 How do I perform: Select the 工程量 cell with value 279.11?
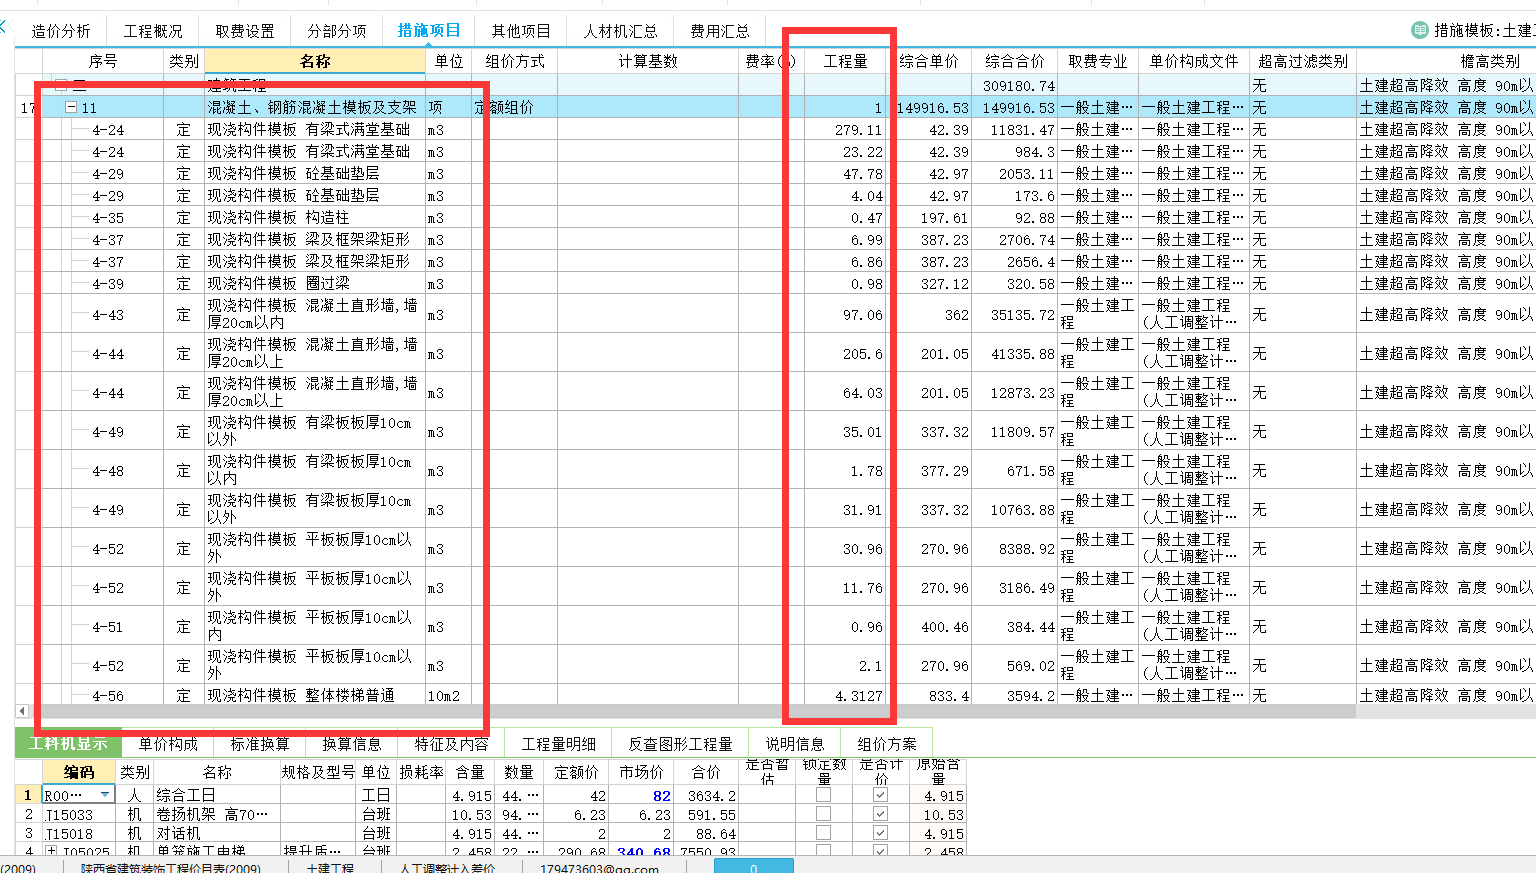845,130
